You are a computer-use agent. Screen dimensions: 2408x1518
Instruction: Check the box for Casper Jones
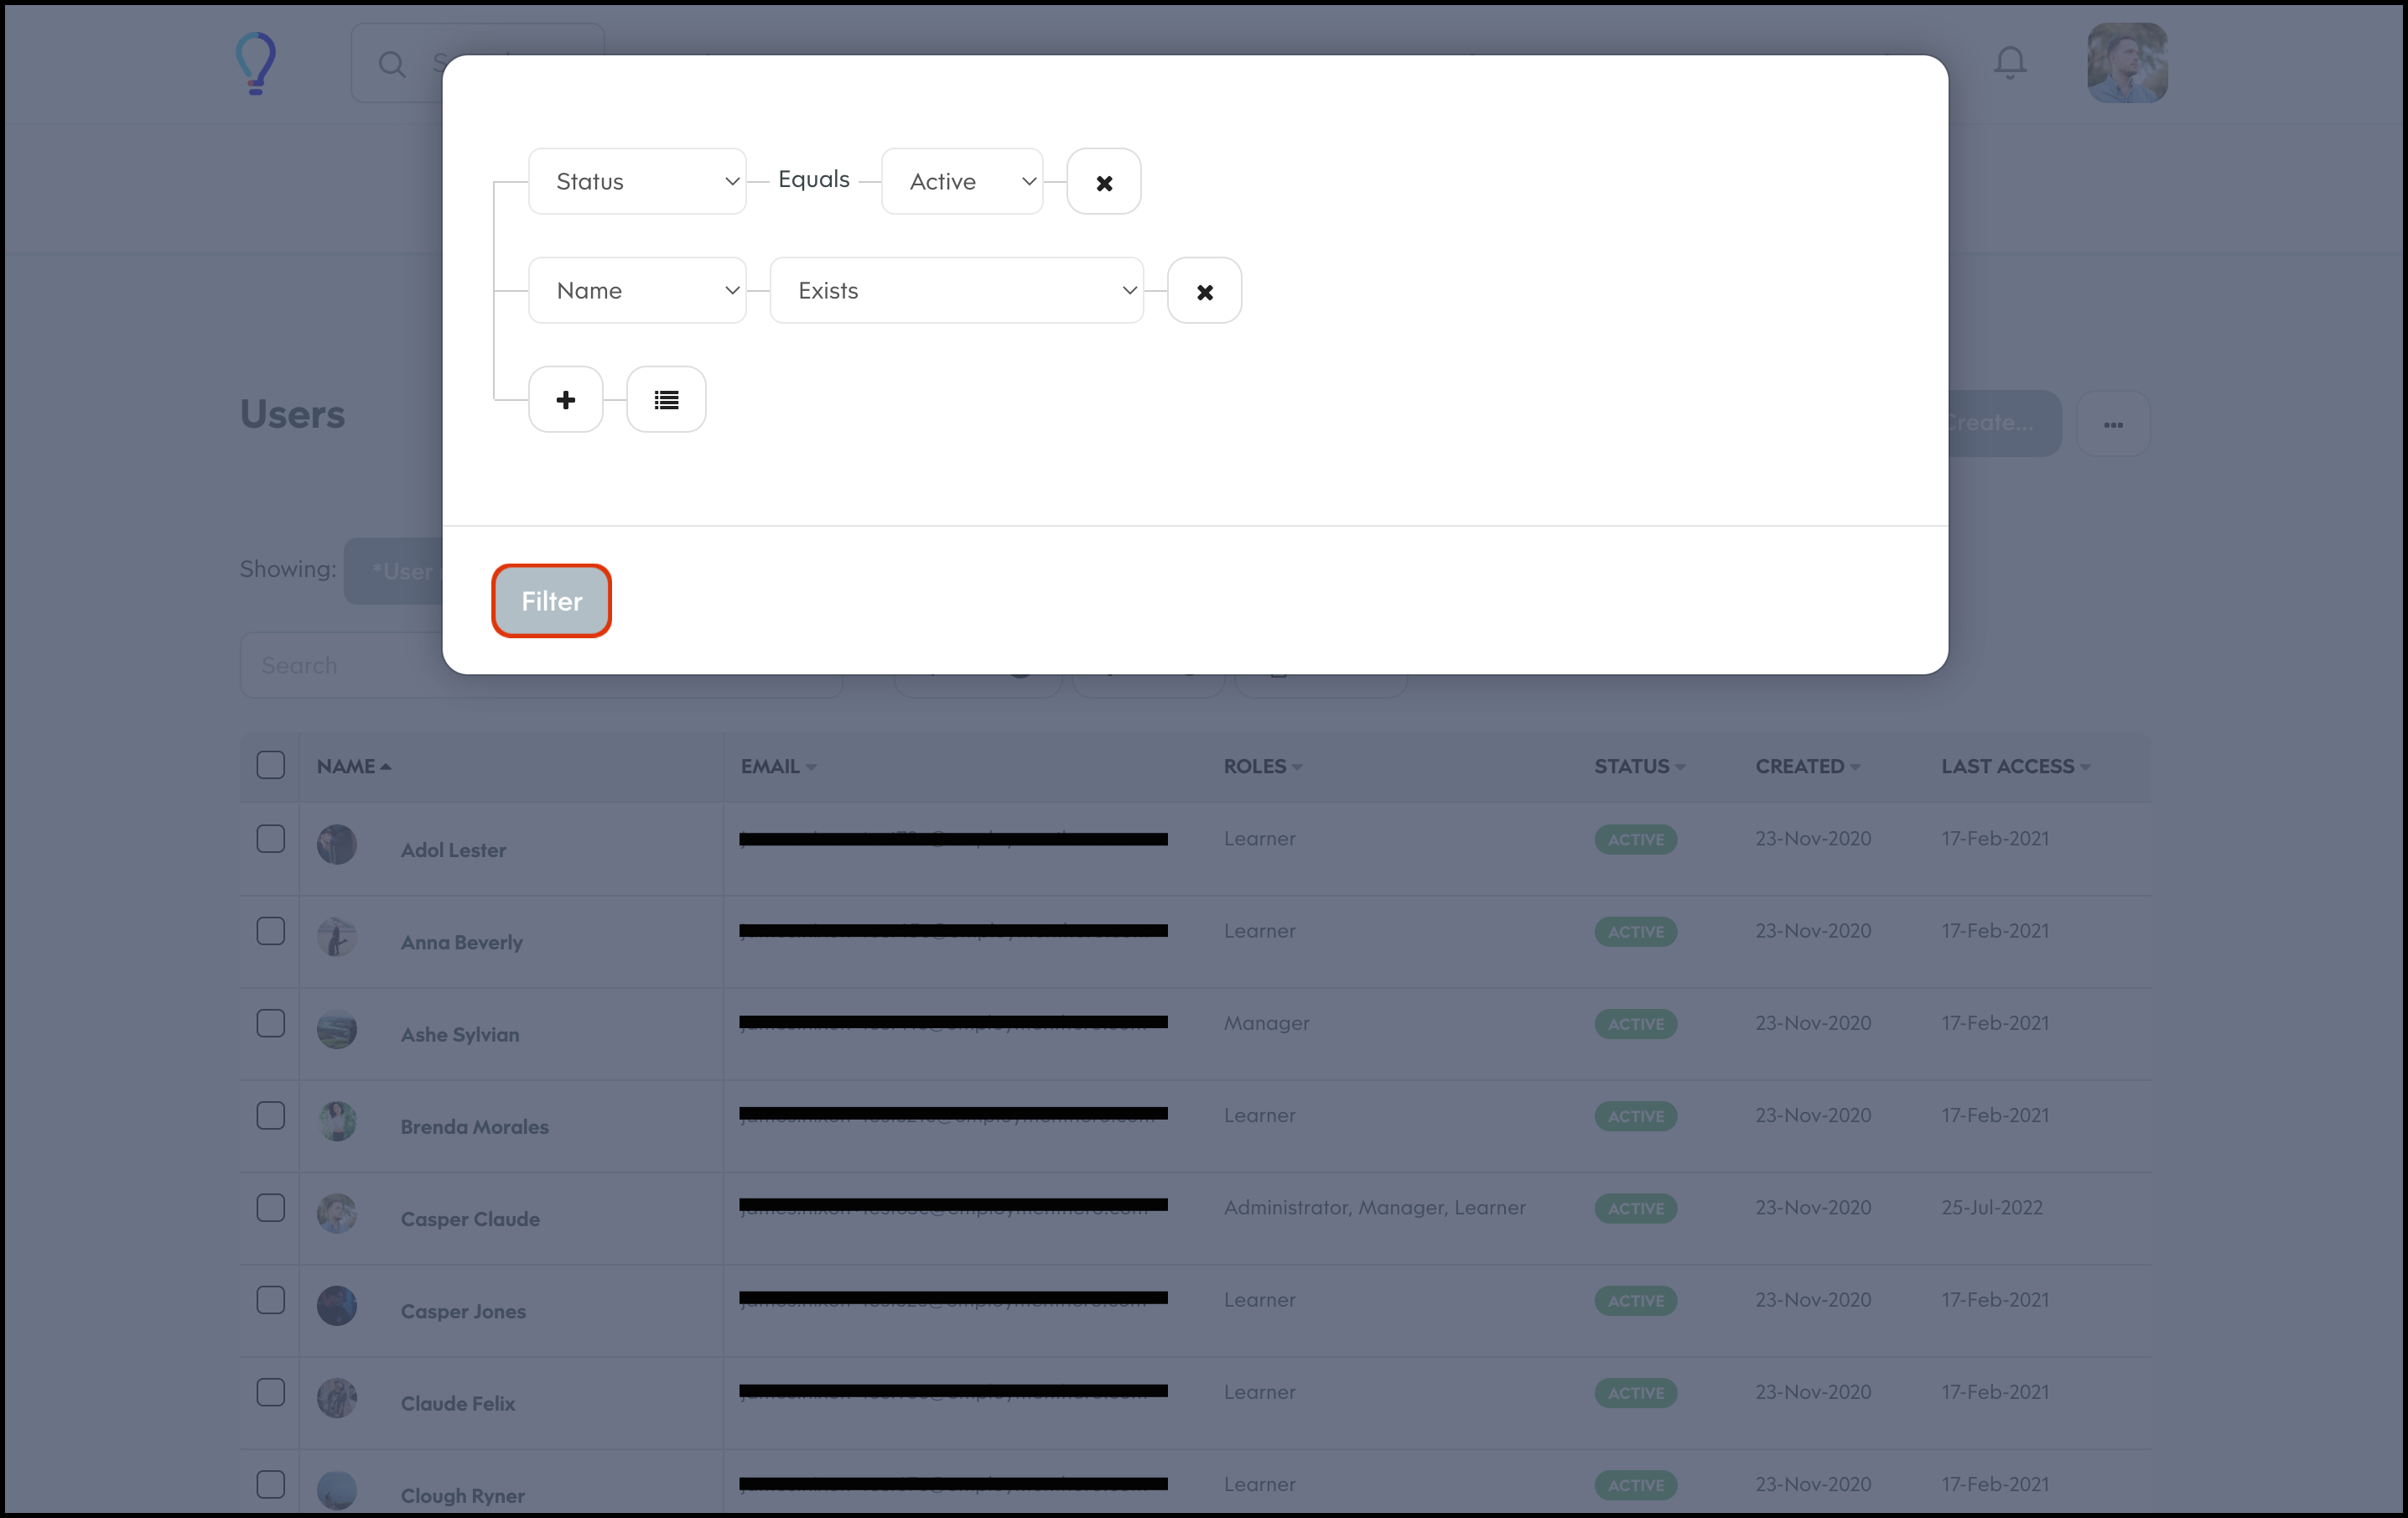pos(271,1300)
